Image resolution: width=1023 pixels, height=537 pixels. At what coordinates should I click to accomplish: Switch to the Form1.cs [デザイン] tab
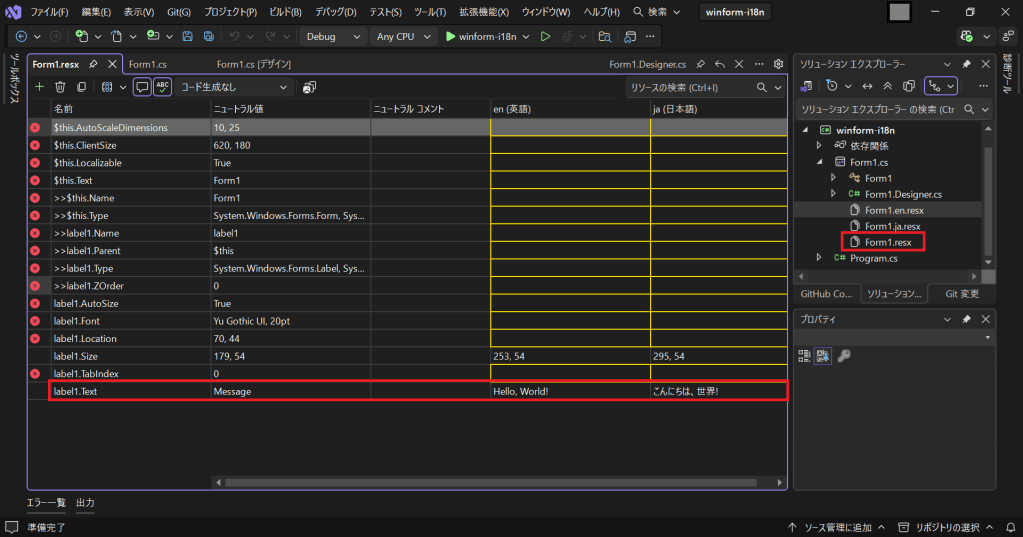pos(253,64)
